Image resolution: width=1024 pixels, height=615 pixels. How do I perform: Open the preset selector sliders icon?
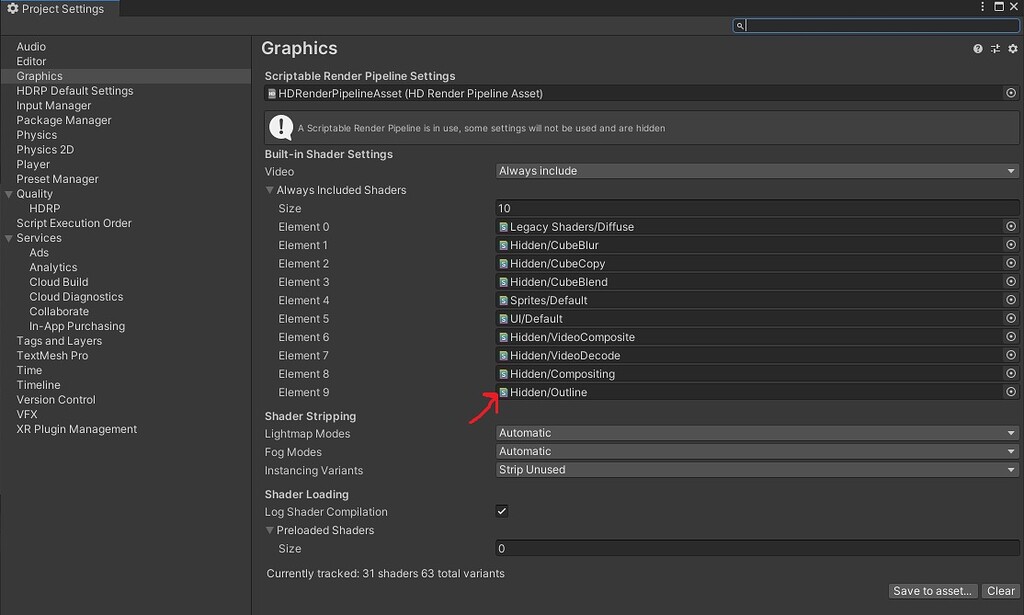pyautogui.click(x=995, y=49)
